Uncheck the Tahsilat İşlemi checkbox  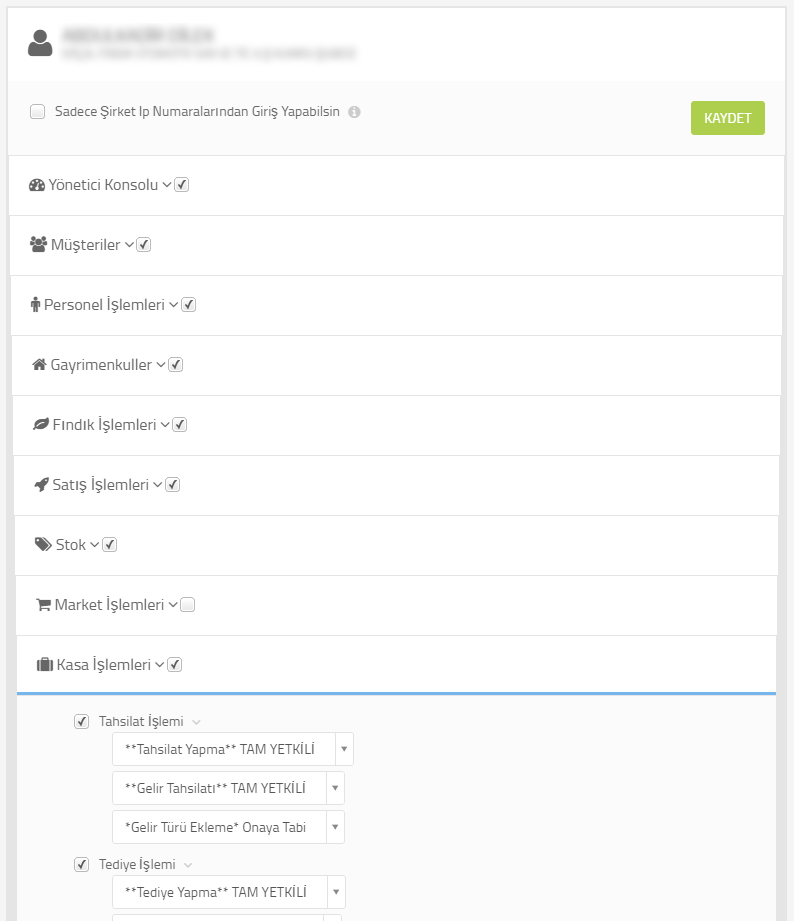pos(82,721)
